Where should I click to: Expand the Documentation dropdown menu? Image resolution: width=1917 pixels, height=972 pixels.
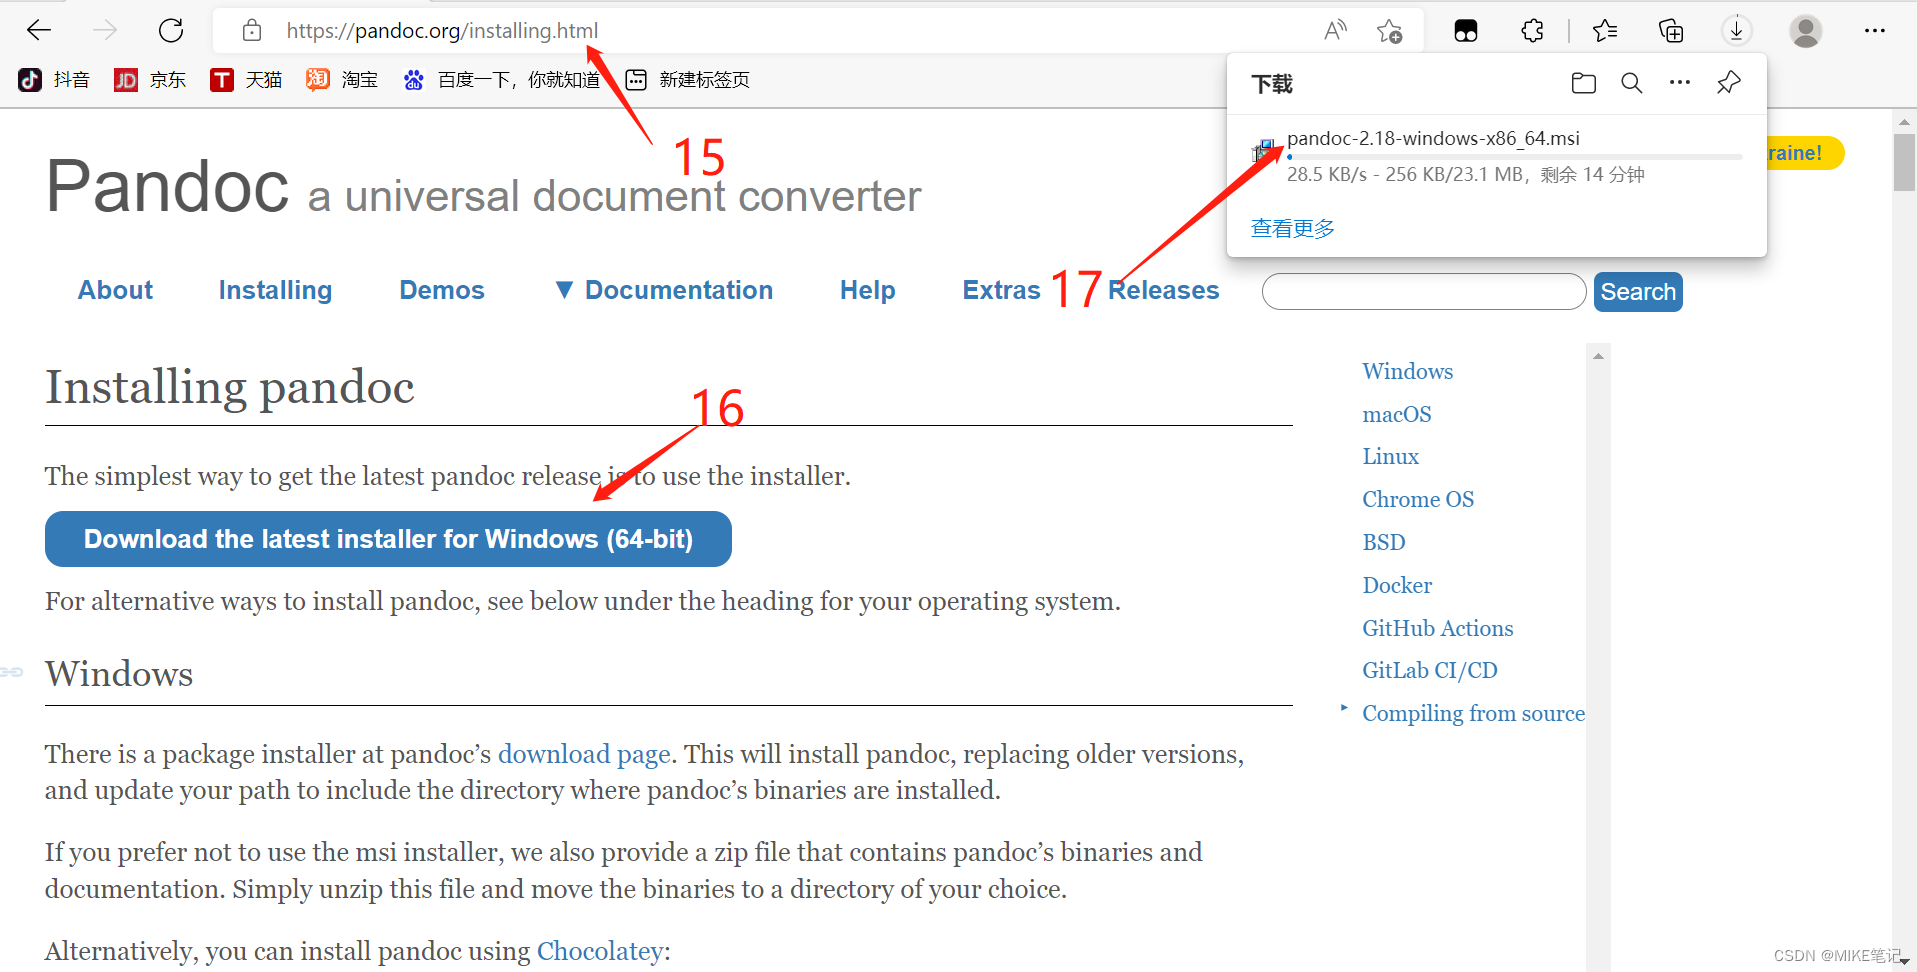[664, 290]
